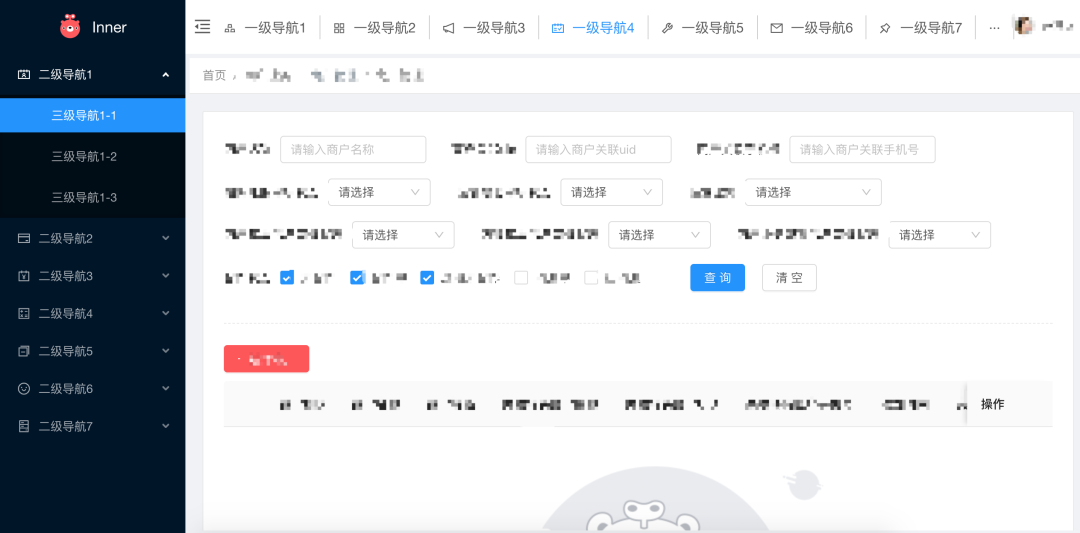Click the 二级导航7 document icon
This screenshot has width=1080, height=533.
23,426
